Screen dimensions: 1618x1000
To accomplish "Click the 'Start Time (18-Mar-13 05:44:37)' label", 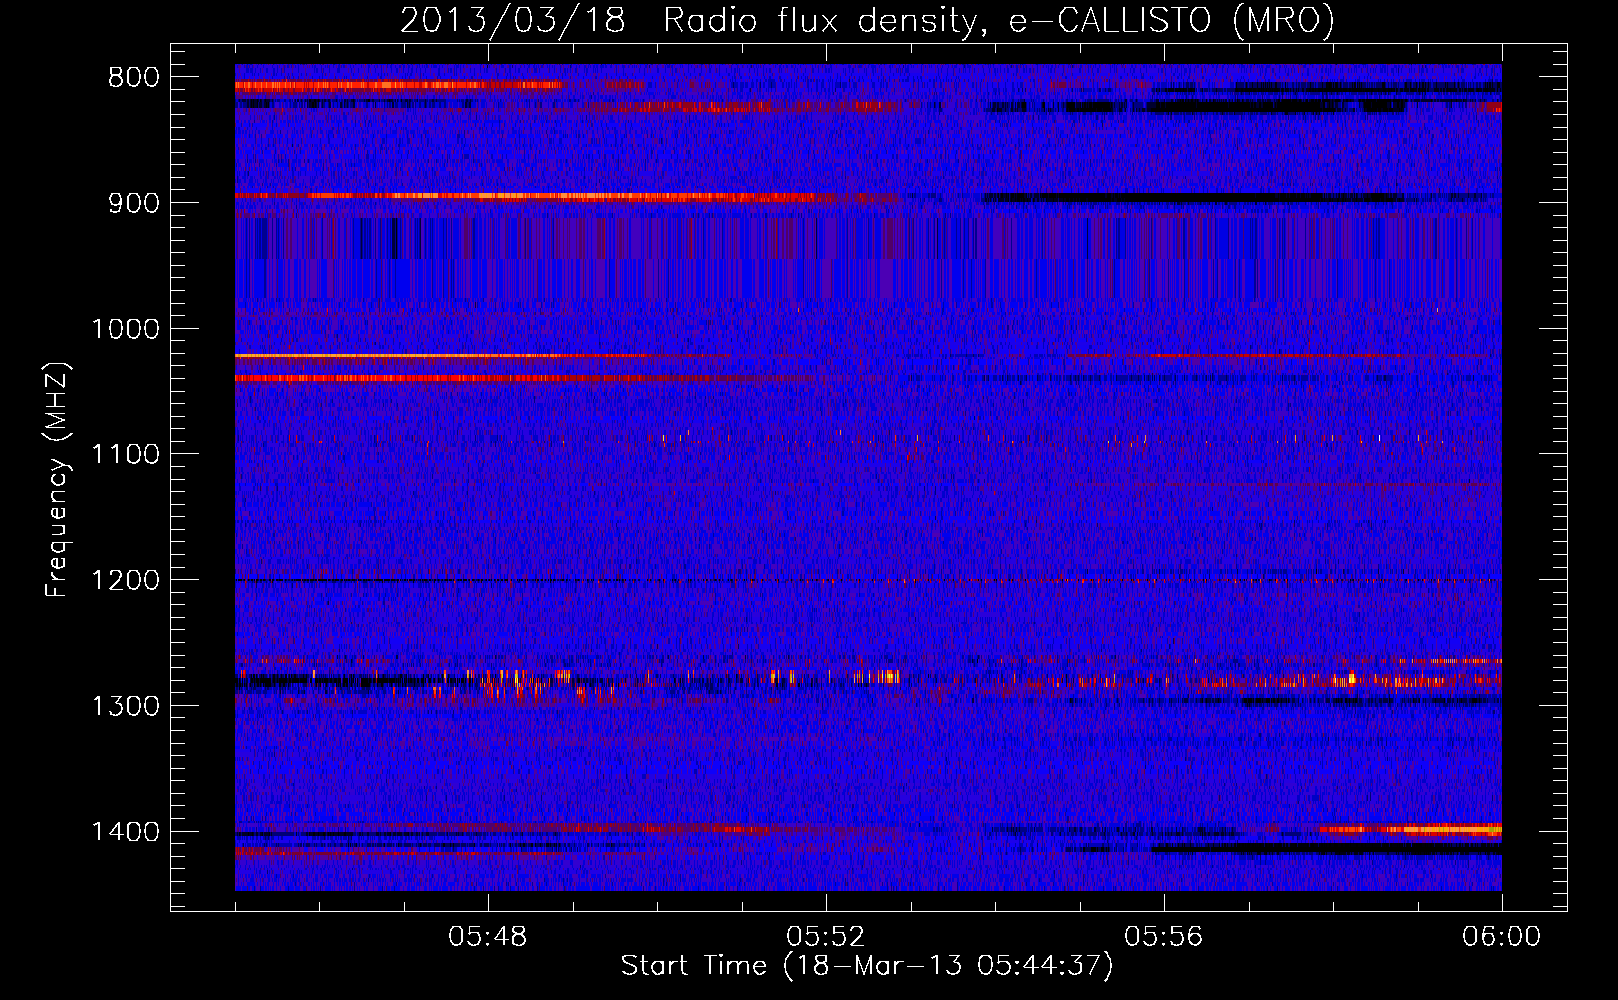I will (x=867, y=966).
